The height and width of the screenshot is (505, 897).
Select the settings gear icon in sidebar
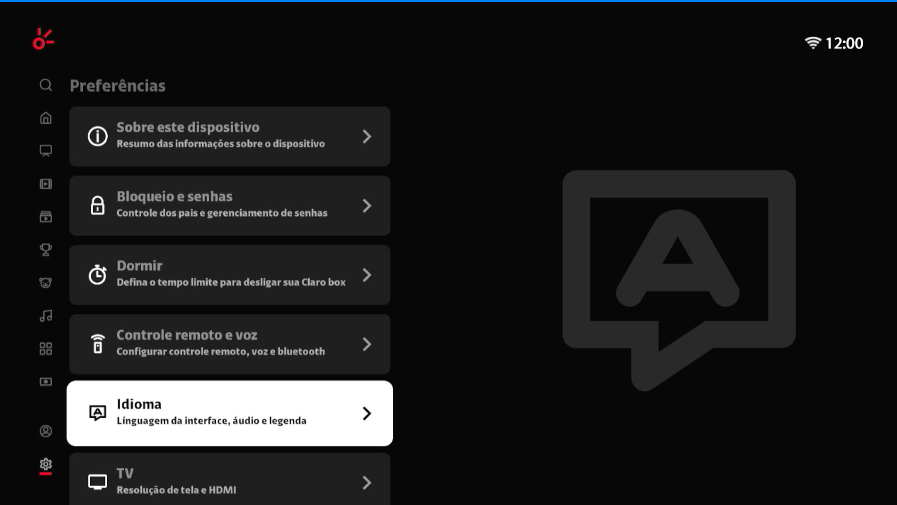[46, 464]
